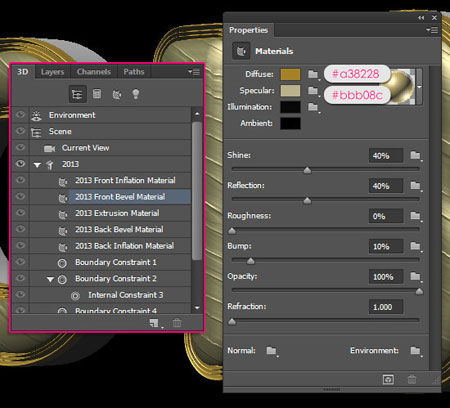Add new object to 3D scene
Image resolution: width=450 pixels, height=408 pixels.
tap(155, 323)
